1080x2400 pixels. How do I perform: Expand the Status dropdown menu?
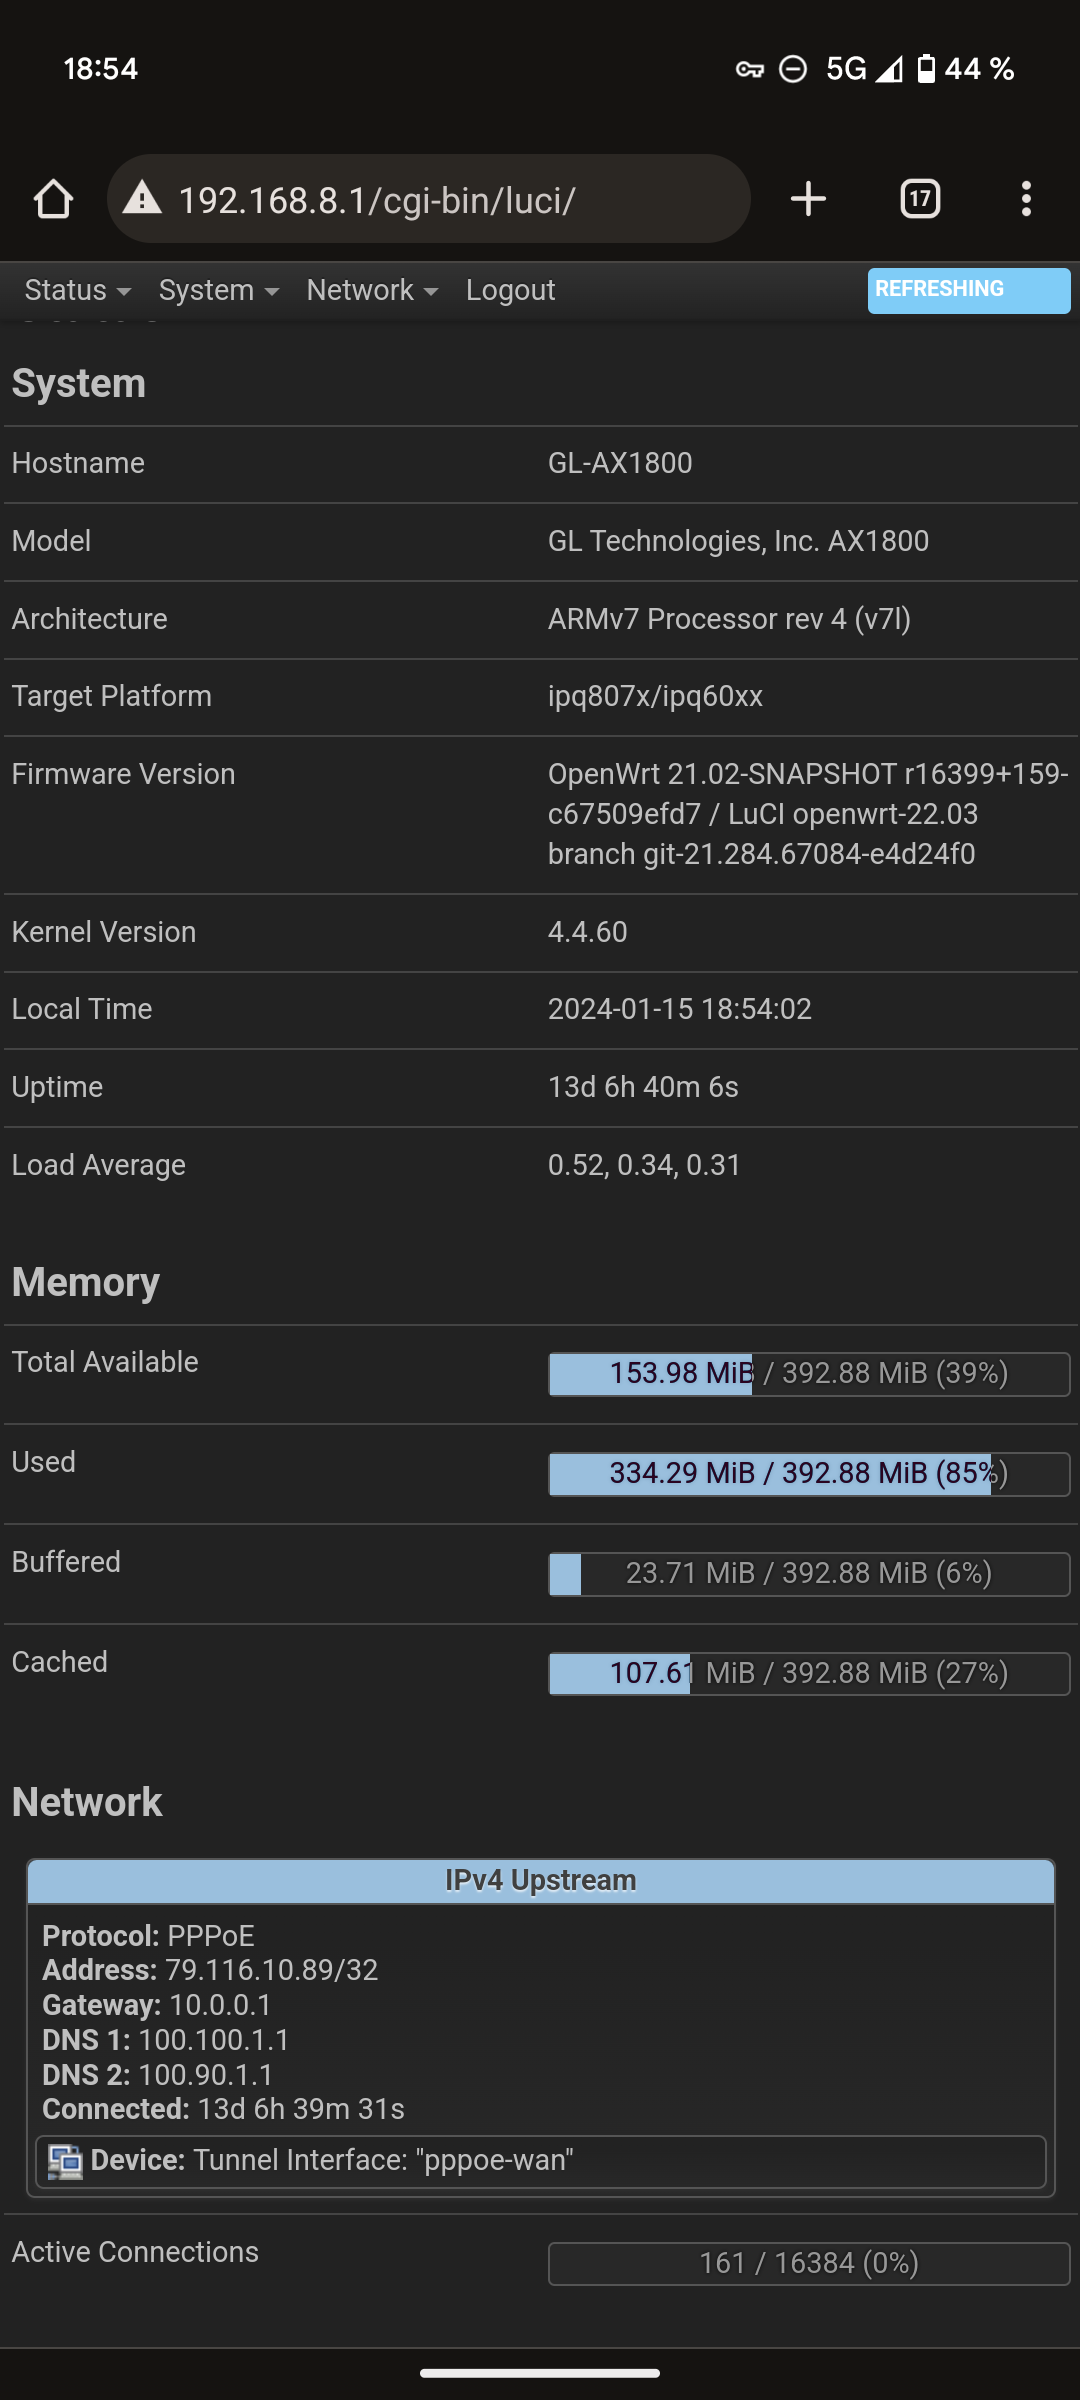pyautogui.click(x=78, y=290)
